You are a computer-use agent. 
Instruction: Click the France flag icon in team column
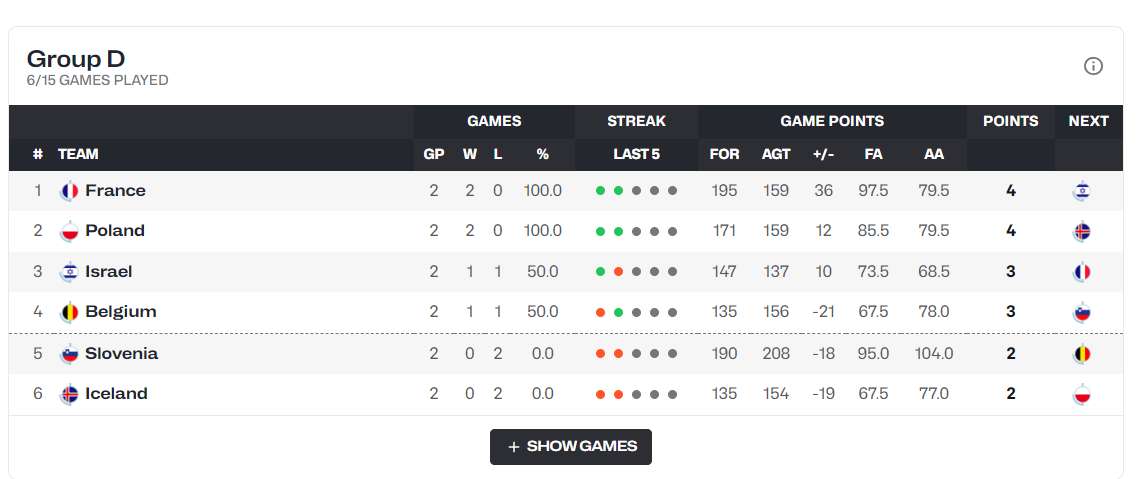[x=69, y=191]
